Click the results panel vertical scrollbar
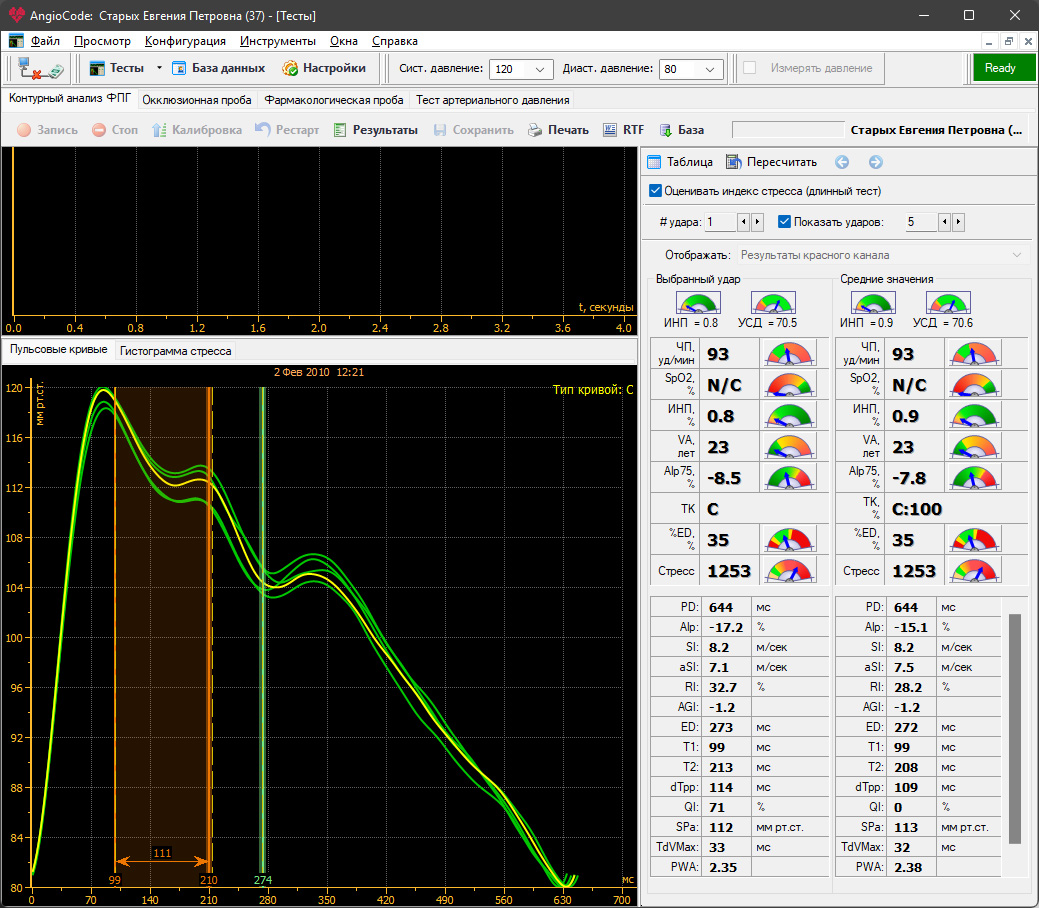Viewport: 1039px width, 908px height. pyautogui.click(x=1015, y=730)
